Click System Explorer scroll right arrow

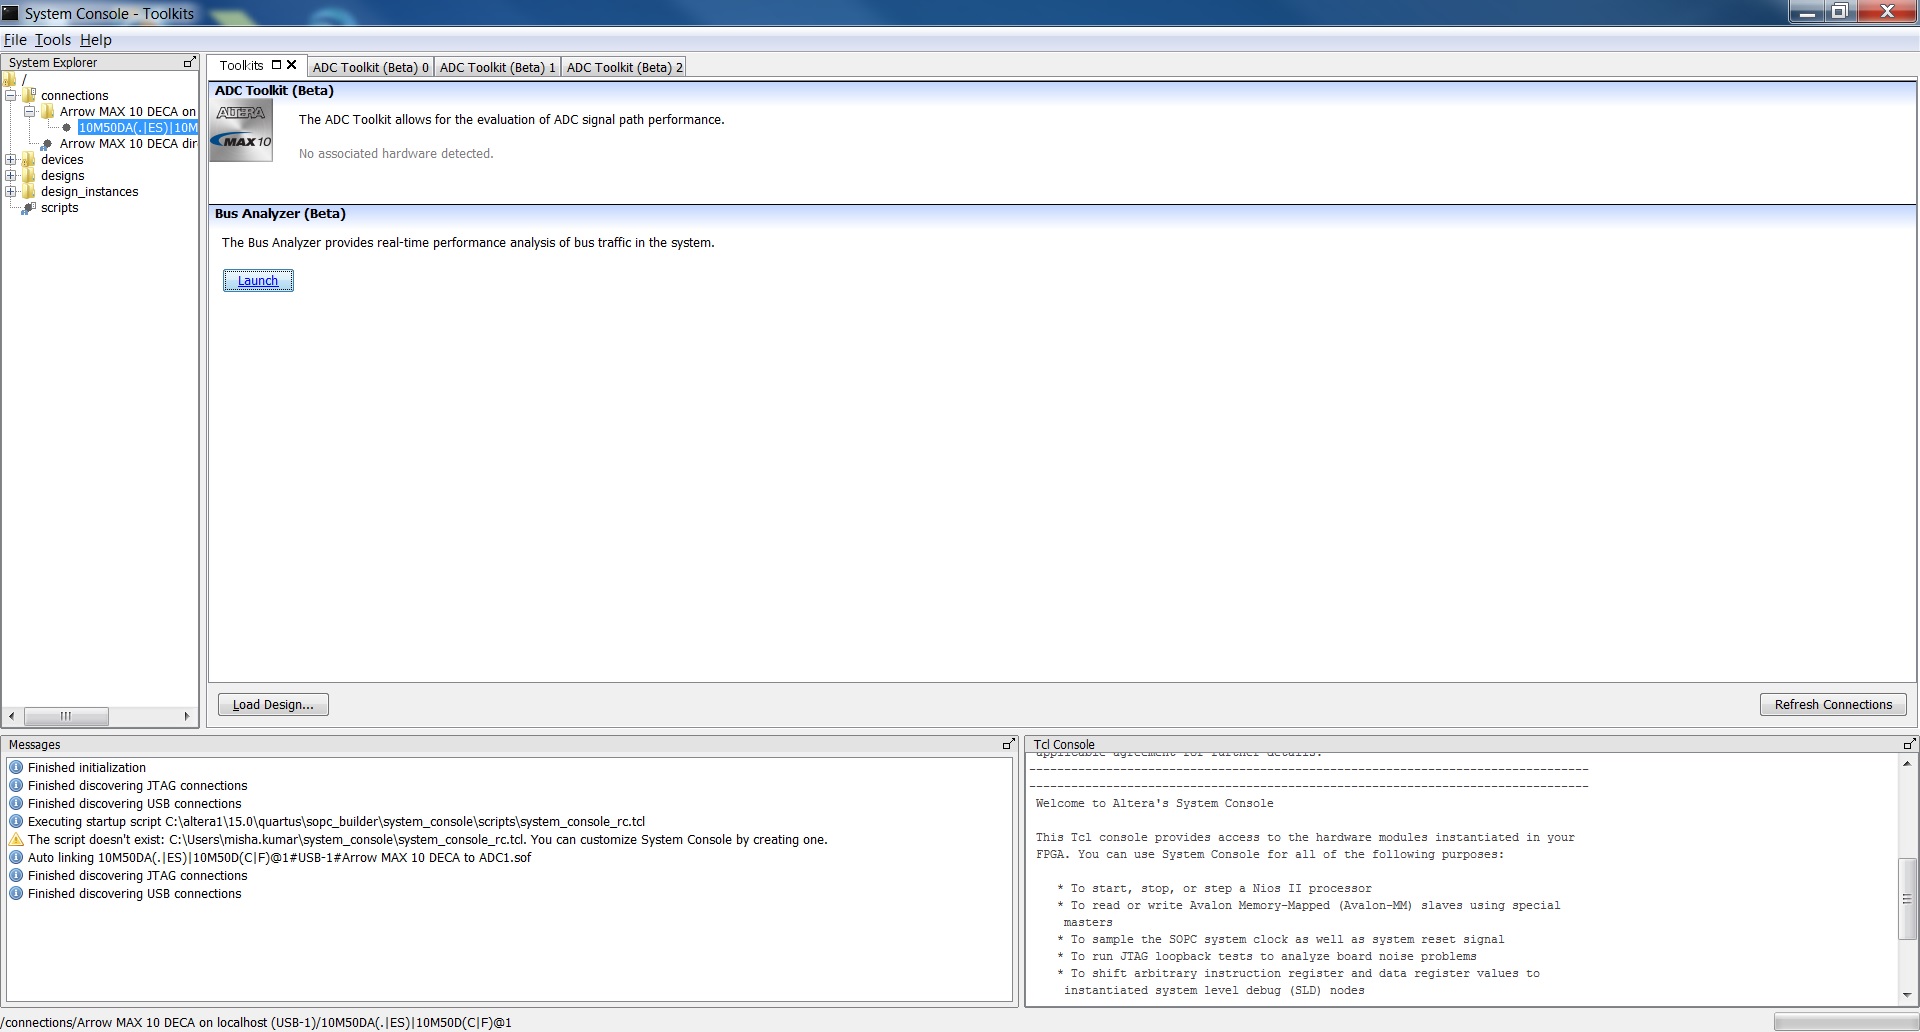pyautogui.click(x=187, y=716)
